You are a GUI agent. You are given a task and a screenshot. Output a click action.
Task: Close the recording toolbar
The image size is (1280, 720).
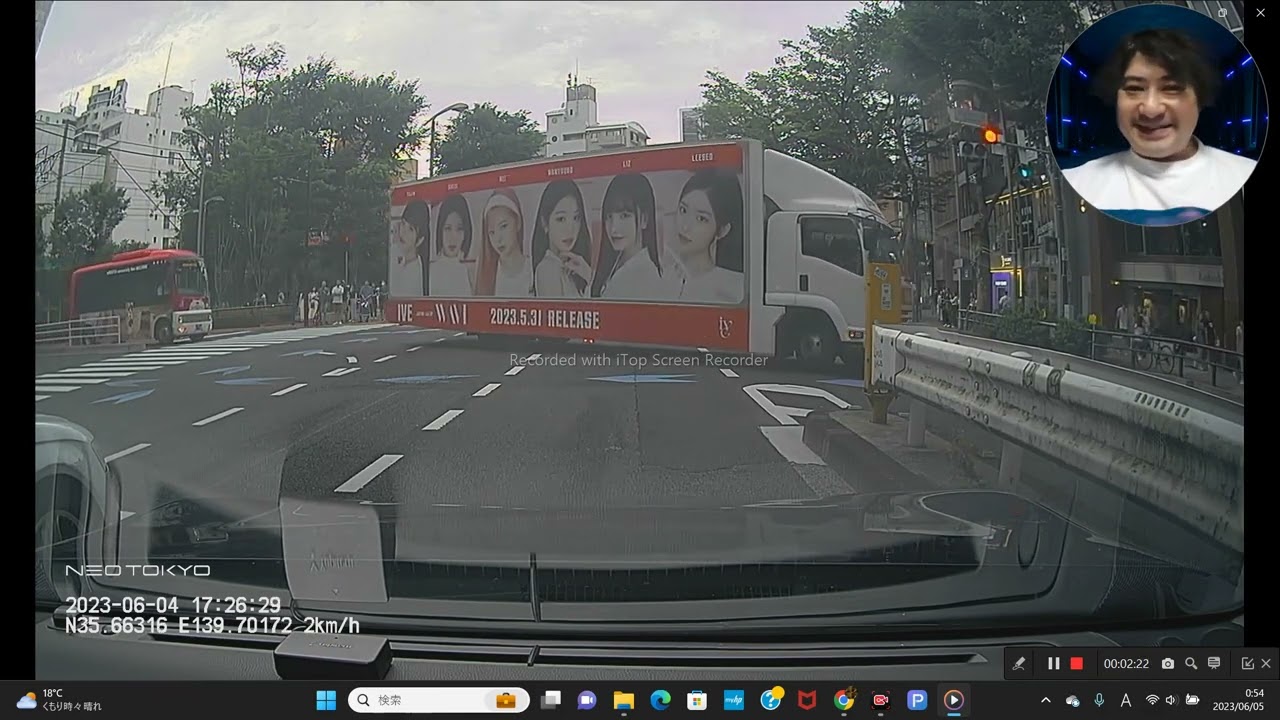point(1266,664)
